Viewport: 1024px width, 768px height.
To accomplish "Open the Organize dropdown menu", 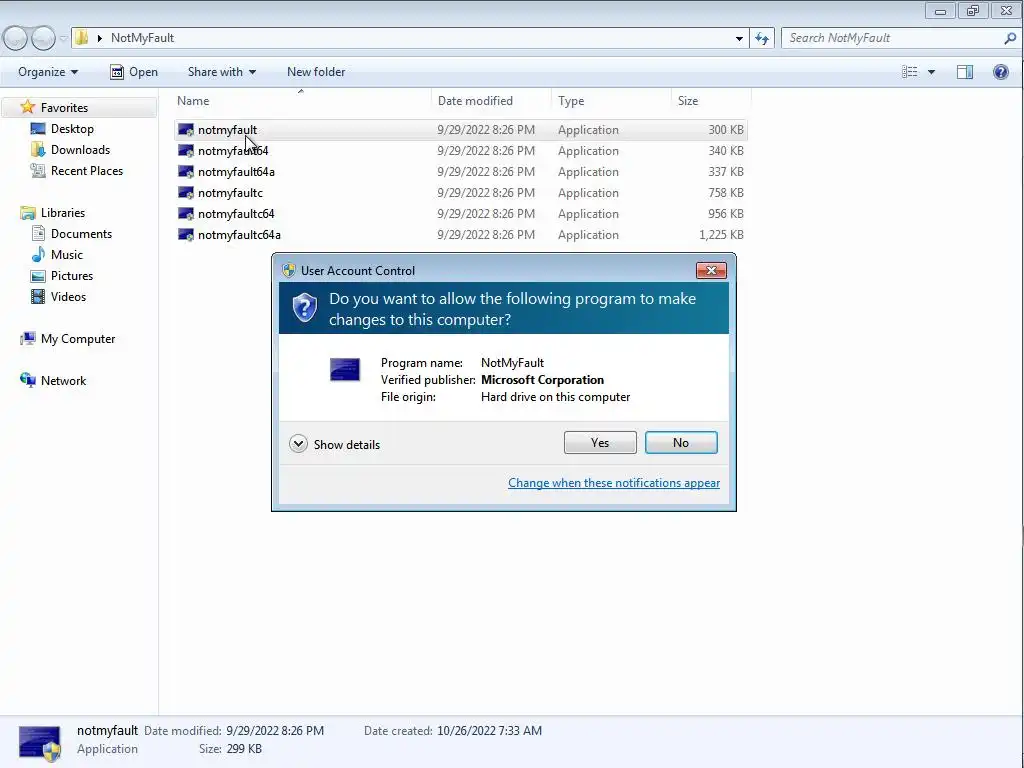I will tap(48, 72).
